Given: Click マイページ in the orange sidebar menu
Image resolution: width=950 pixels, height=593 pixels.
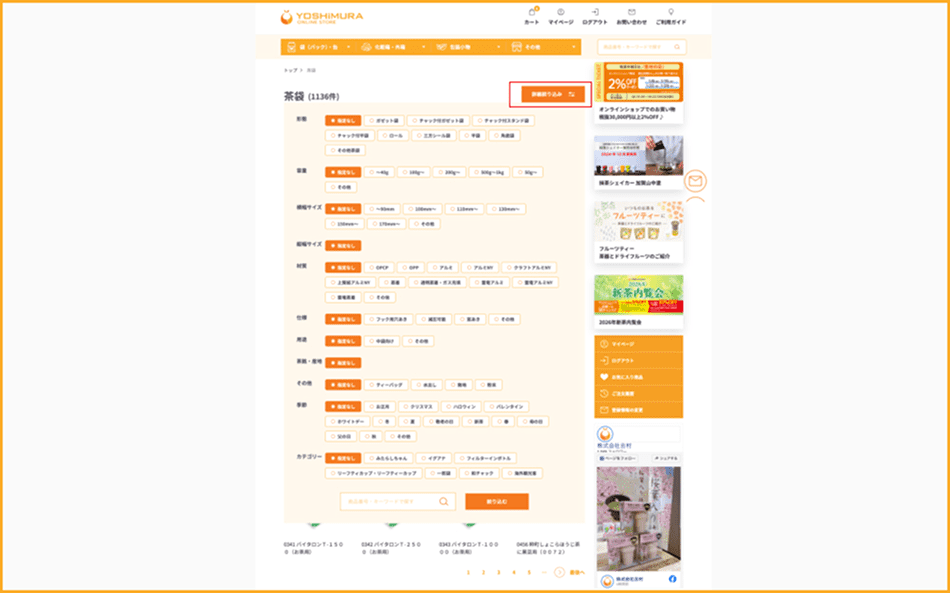Looking at the screenshot, I should click(638, 344).
